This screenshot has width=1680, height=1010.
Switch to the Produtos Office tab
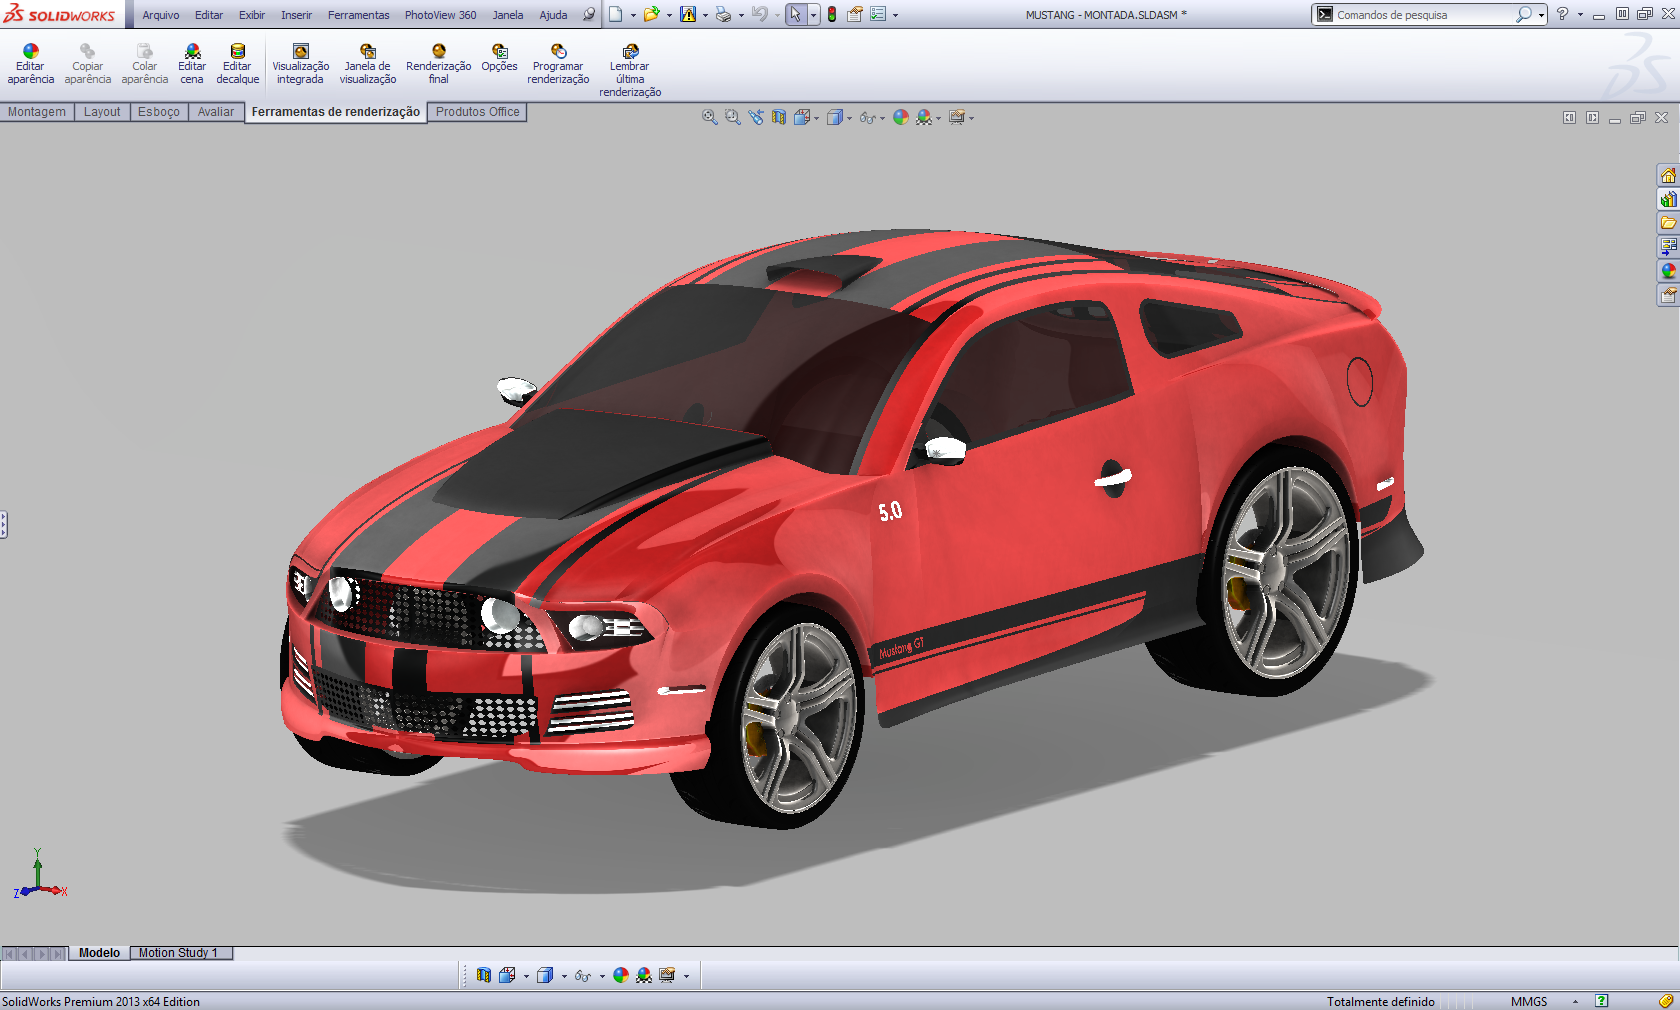[477, 112]
